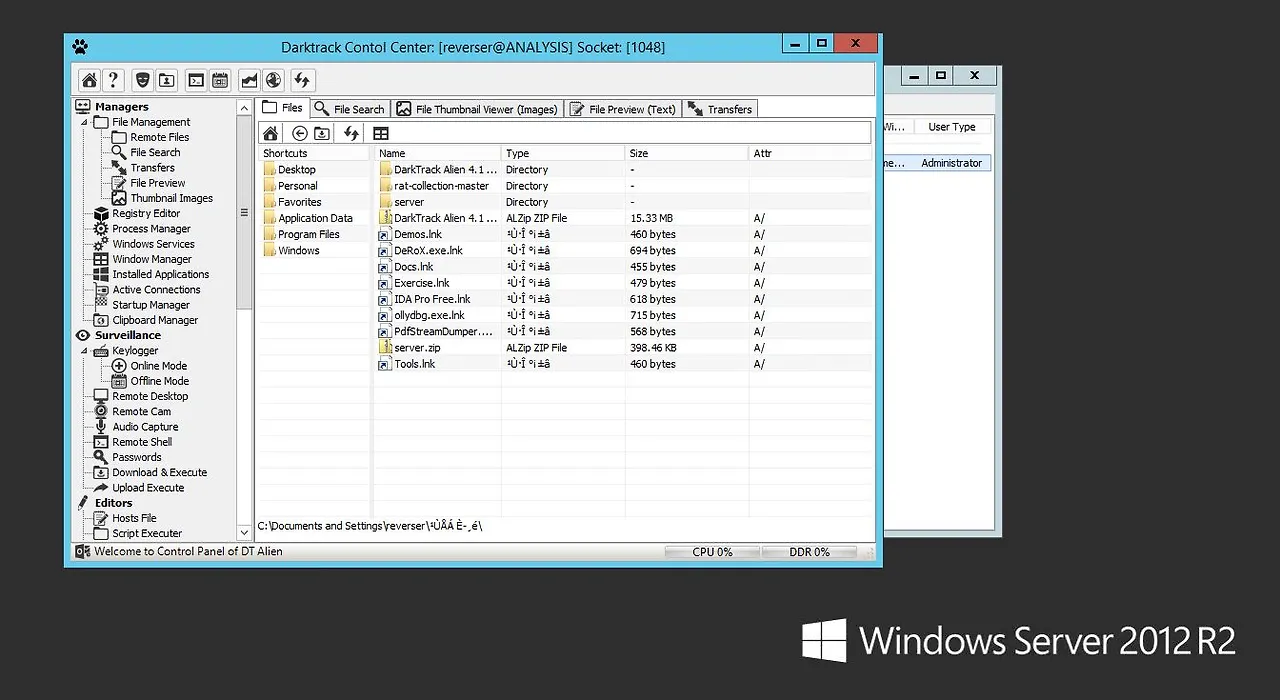This screenshot has height=700, width=1280.
Task: Open Startup Manager in the sidebar
Action: [151, 305]
